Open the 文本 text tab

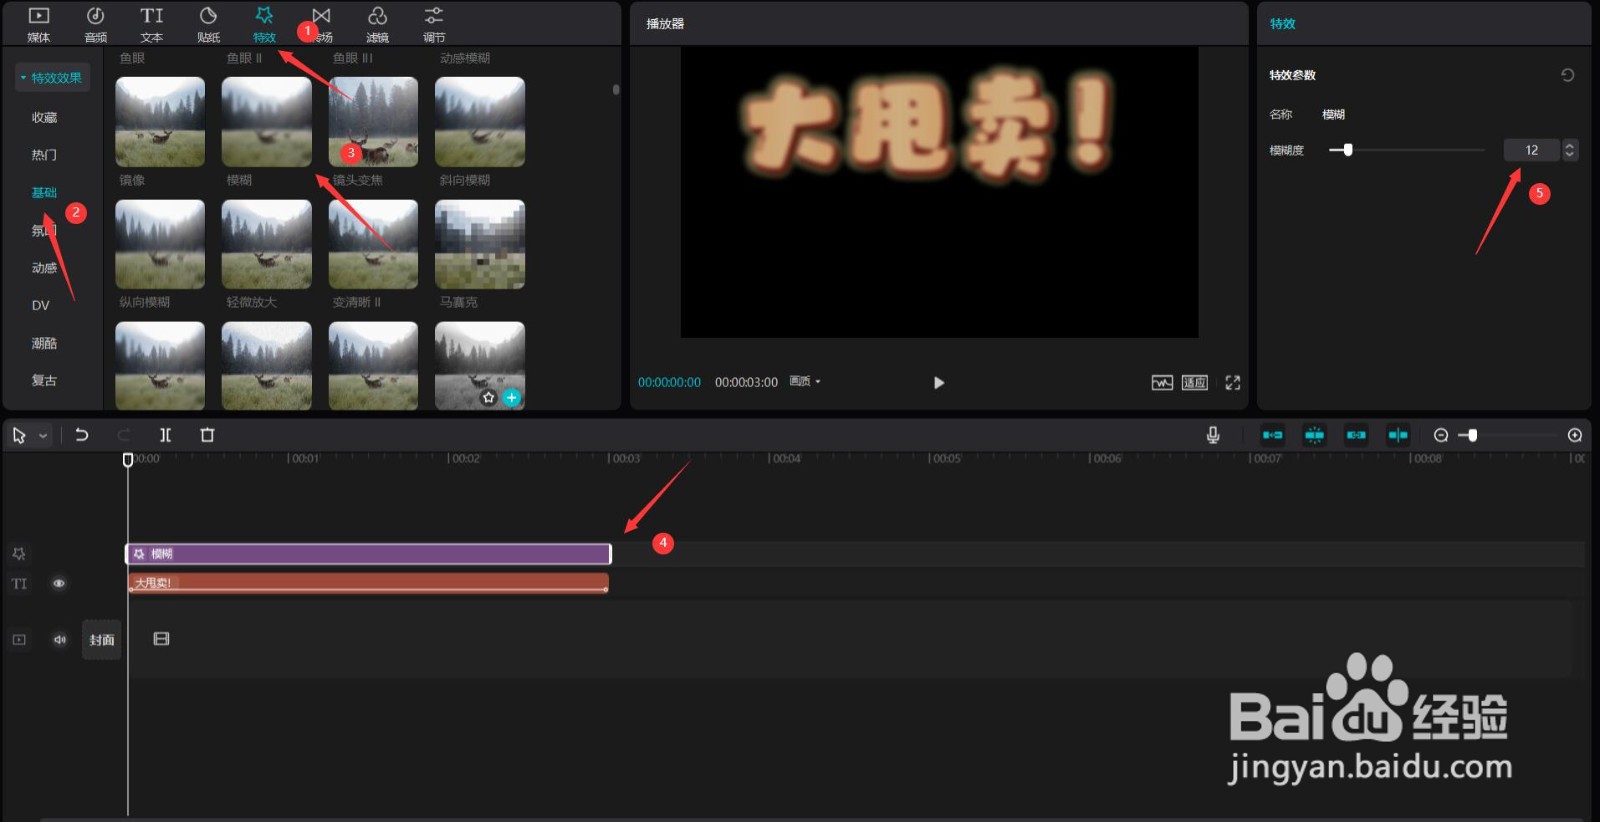tap(151, 24)
